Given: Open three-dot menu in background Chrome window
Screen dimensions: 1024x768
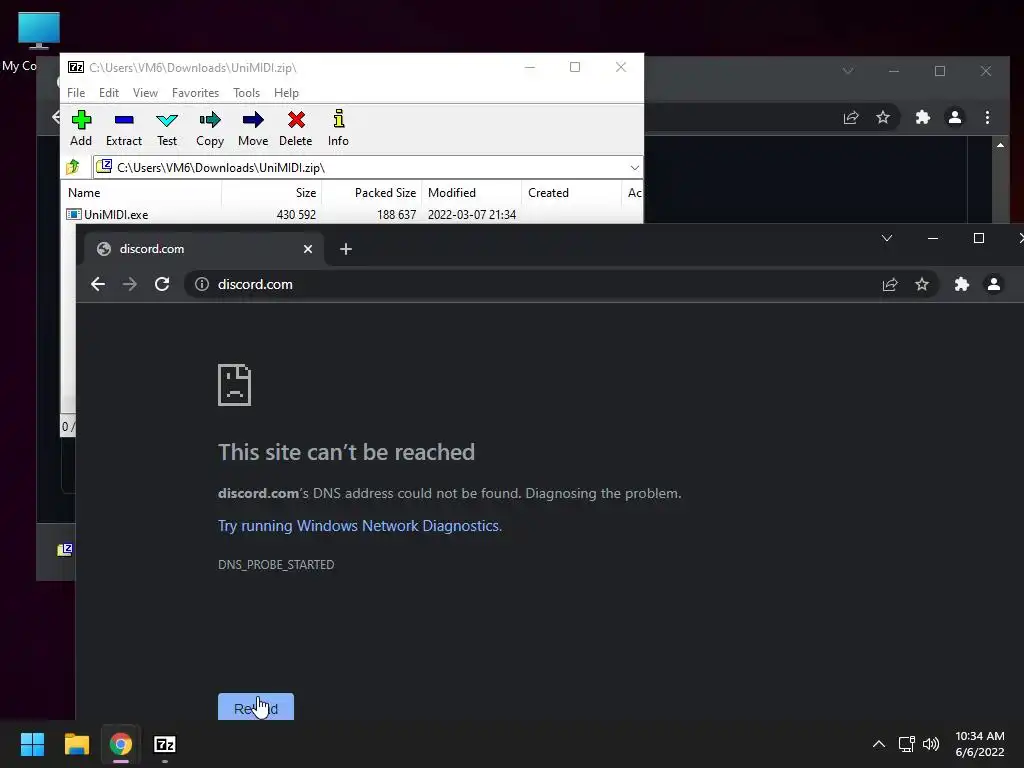Looking at the screenshot, I should pos(987,118).
